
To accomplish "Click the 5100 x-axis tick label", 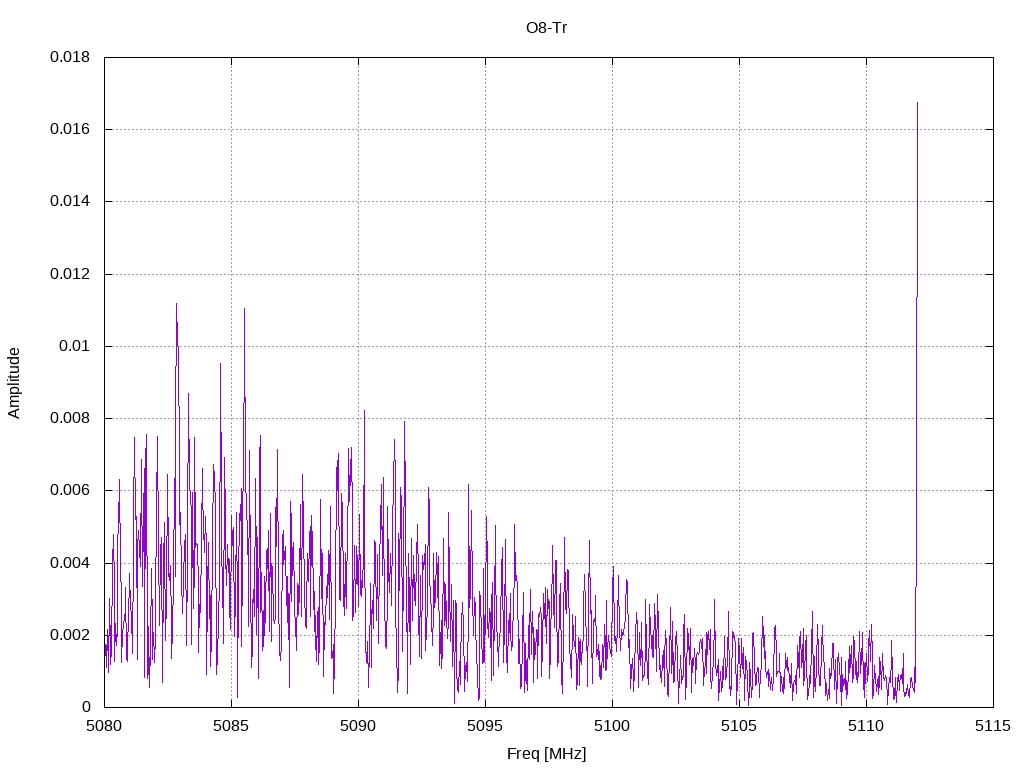I will click(x=612, y=726).
